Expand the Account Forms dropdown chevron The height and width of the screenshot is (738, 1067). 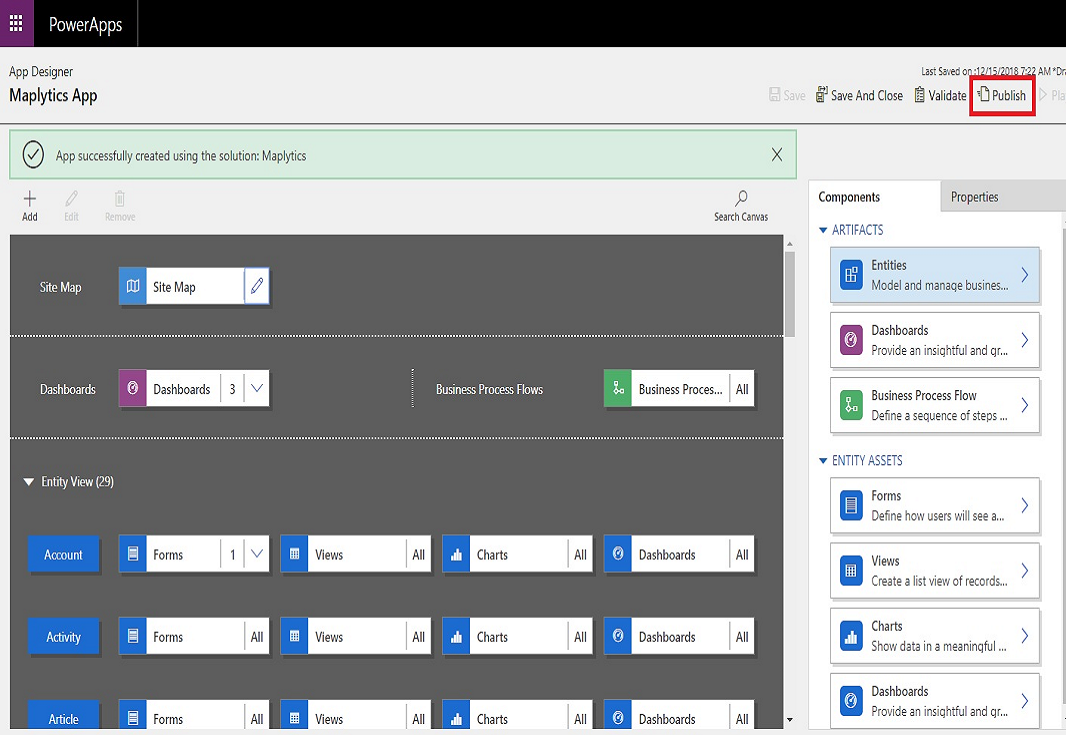257,554
